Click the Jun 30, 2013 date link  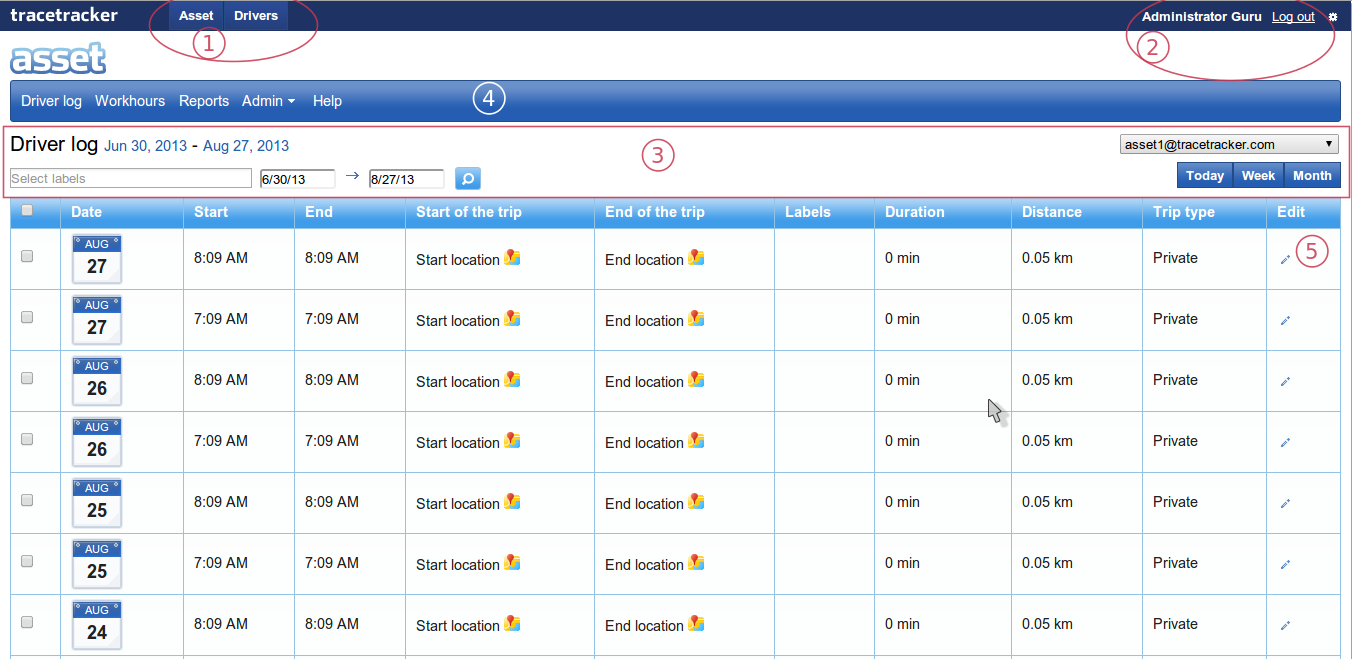pyautogui.click(x=145, y=146)
